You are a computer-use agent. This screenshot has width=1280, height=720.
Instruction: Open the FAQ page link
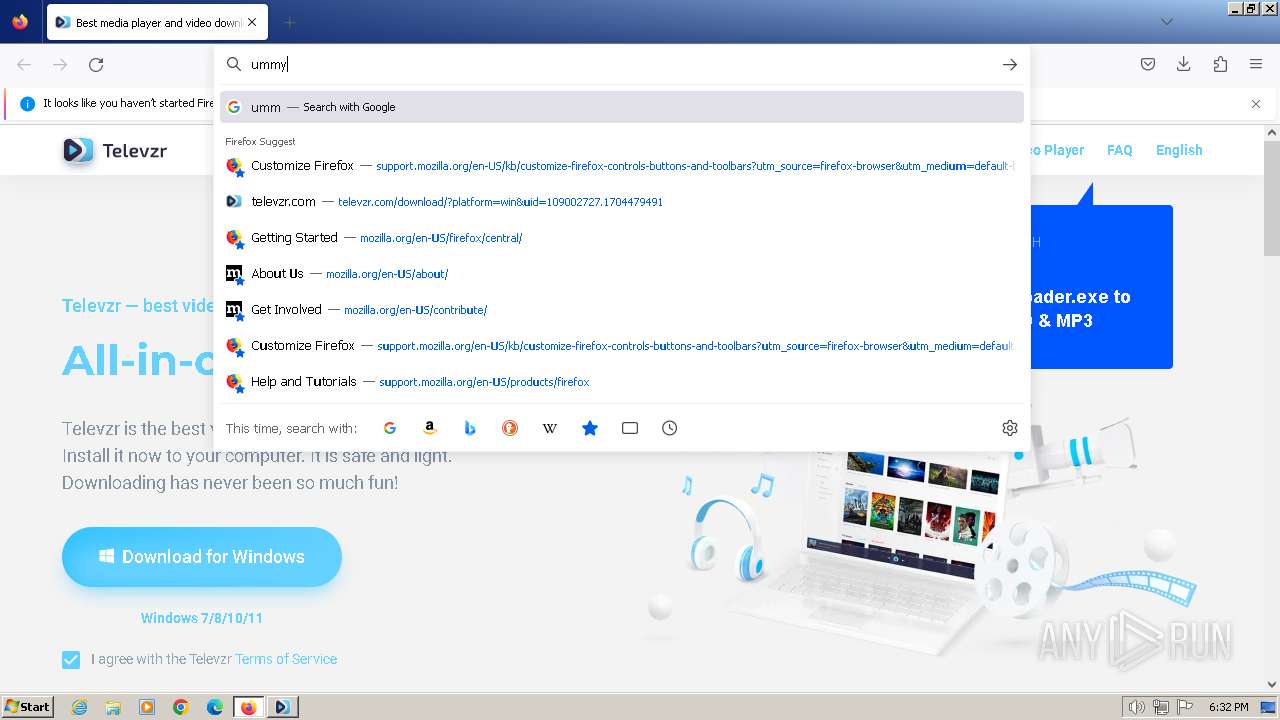tap(1119, 150)
